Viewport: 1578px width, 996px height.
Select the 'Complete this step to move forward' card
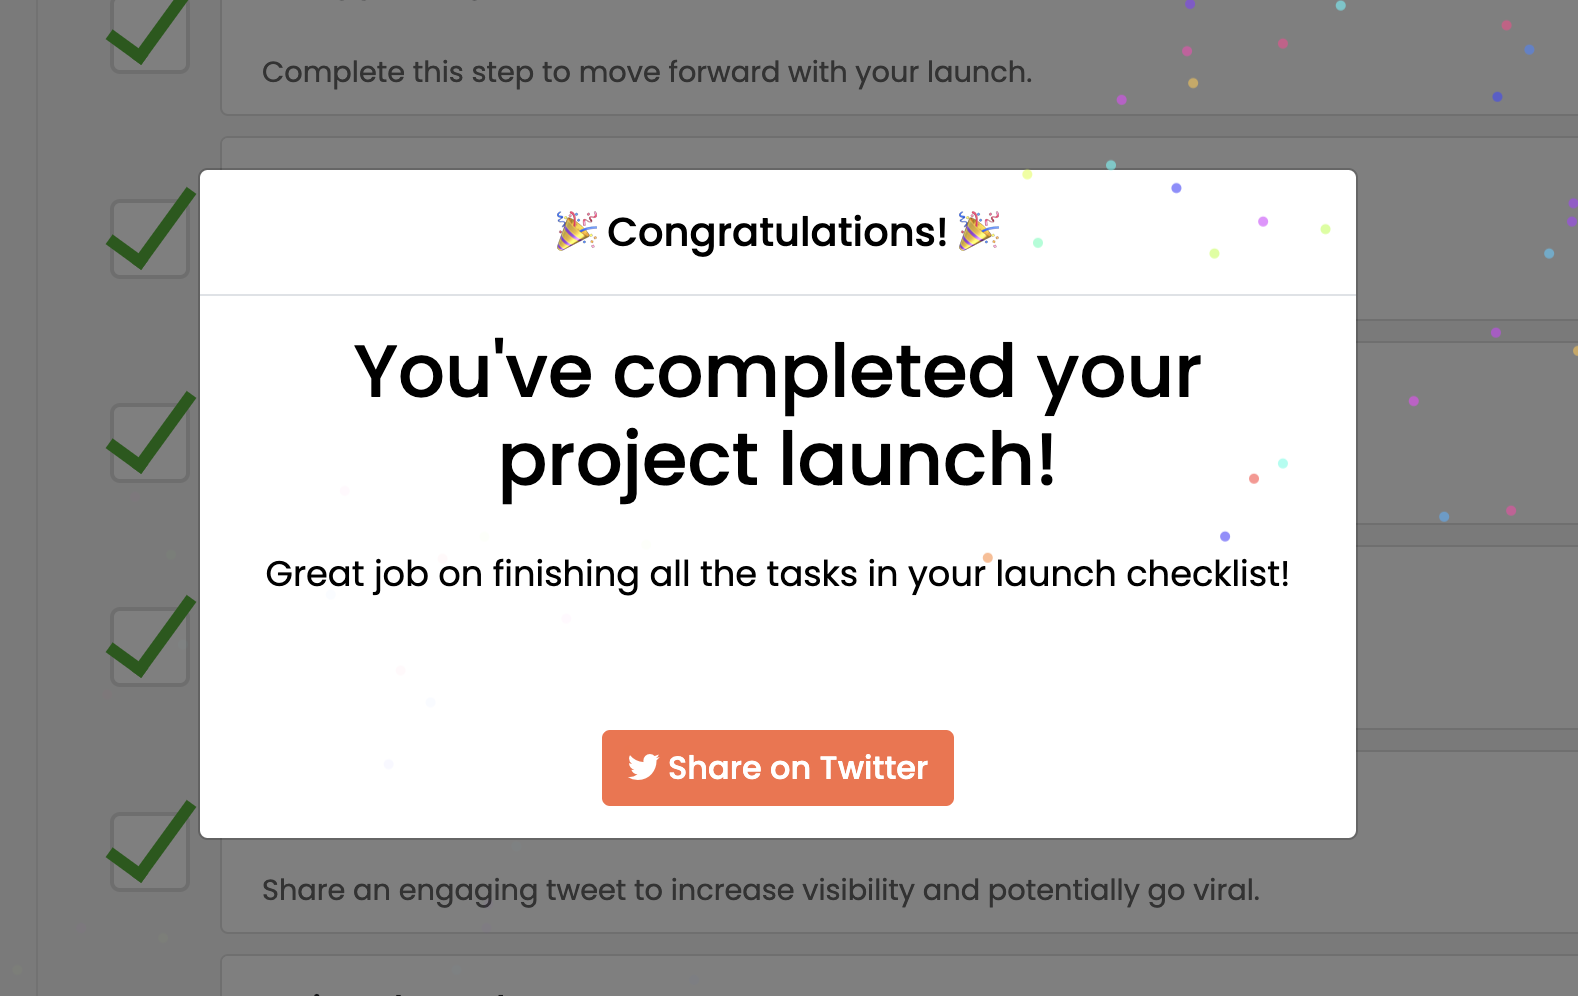coord(899,57)
